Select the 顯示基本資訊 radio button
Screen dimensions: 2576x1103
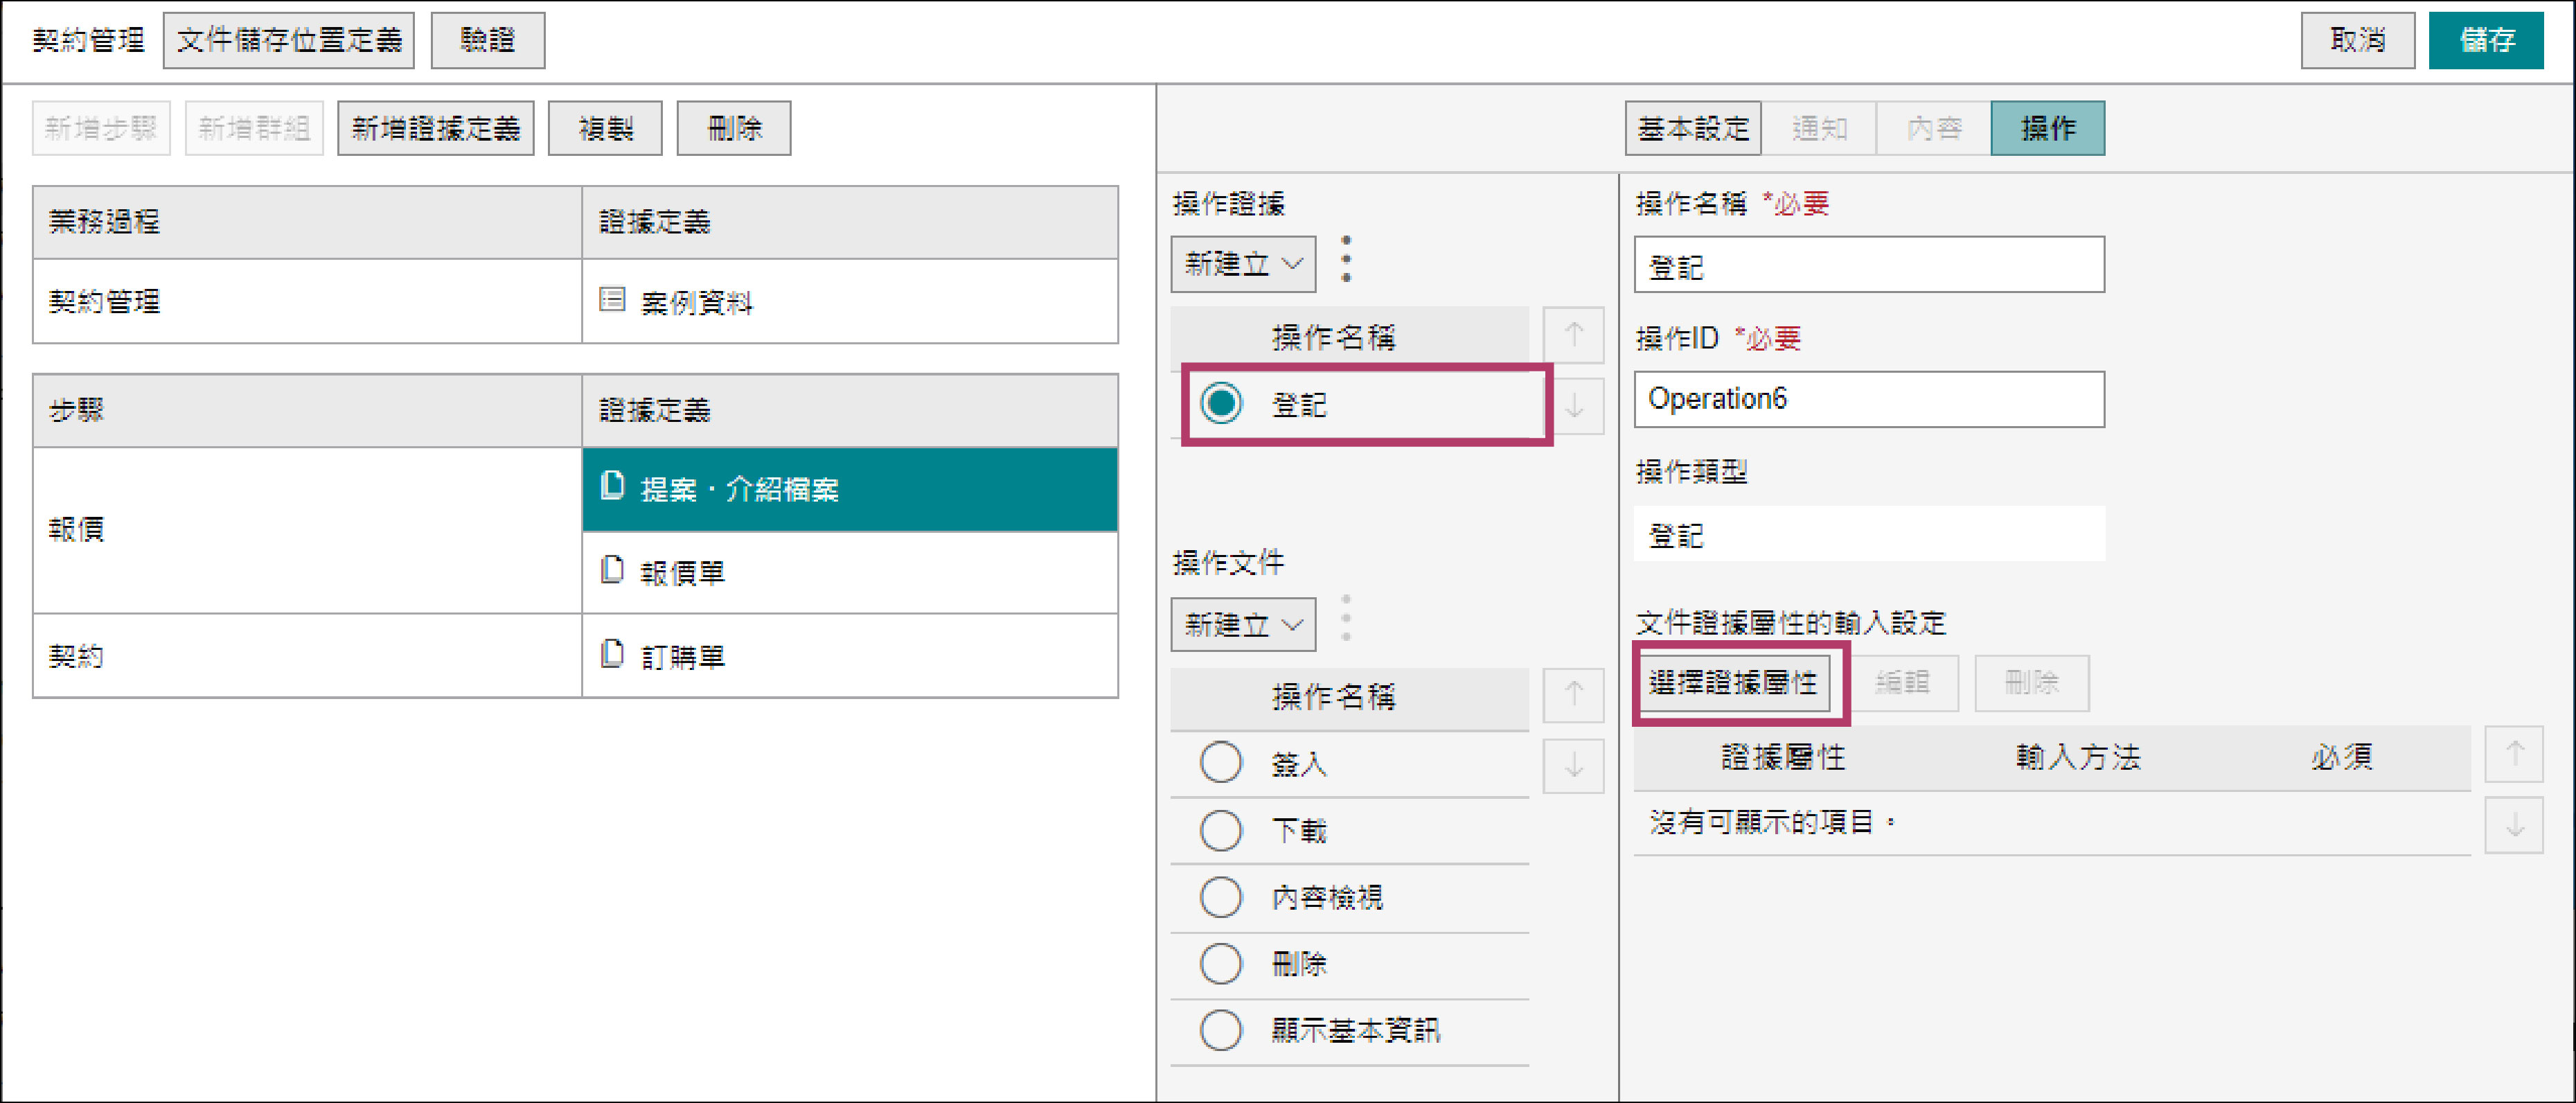click(1221, 1030)
